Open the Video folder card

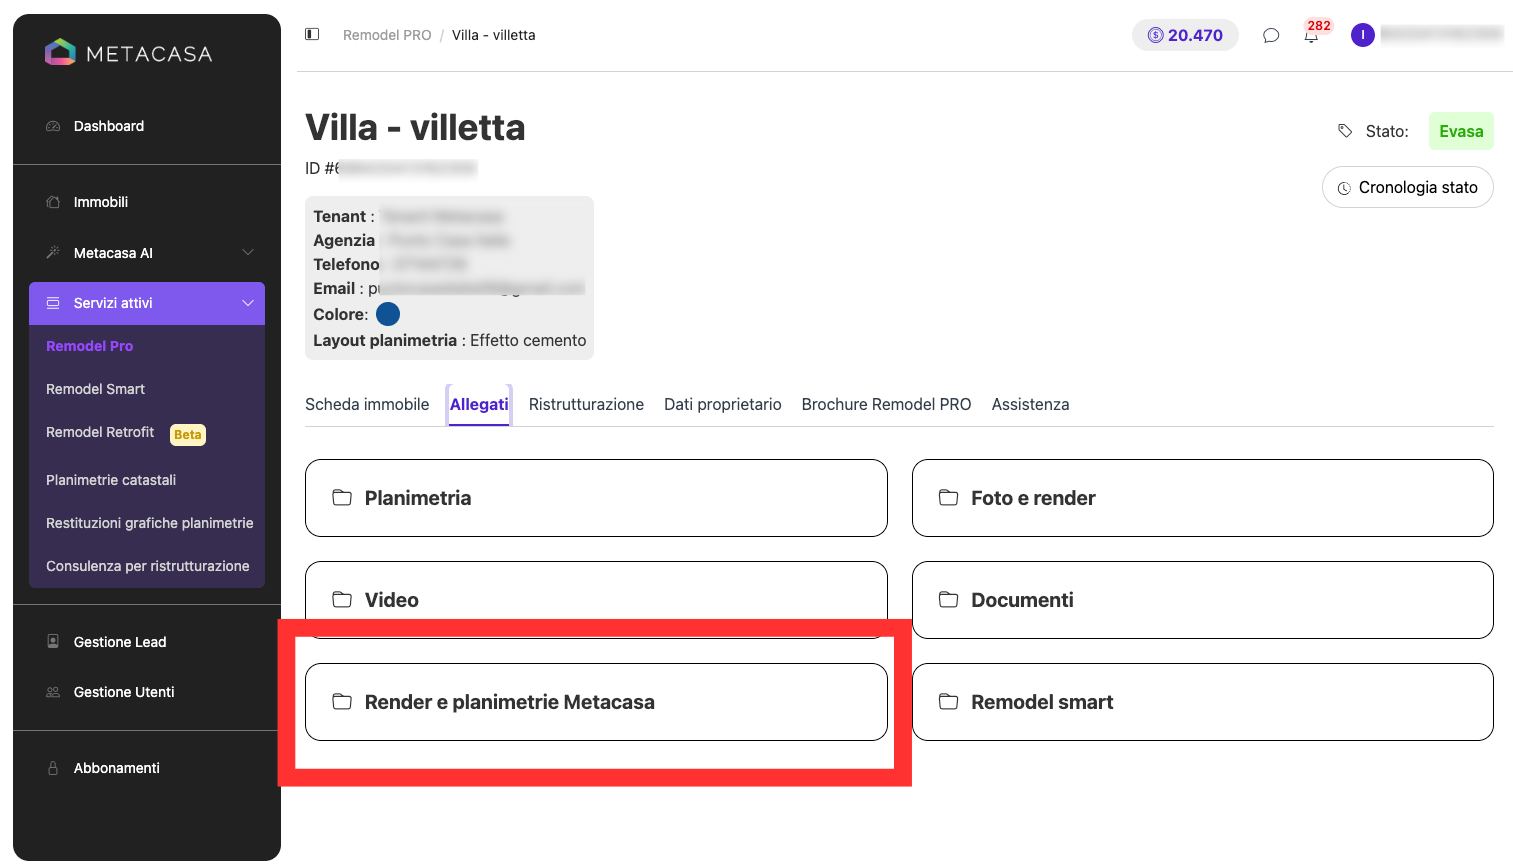coord(596,600)
